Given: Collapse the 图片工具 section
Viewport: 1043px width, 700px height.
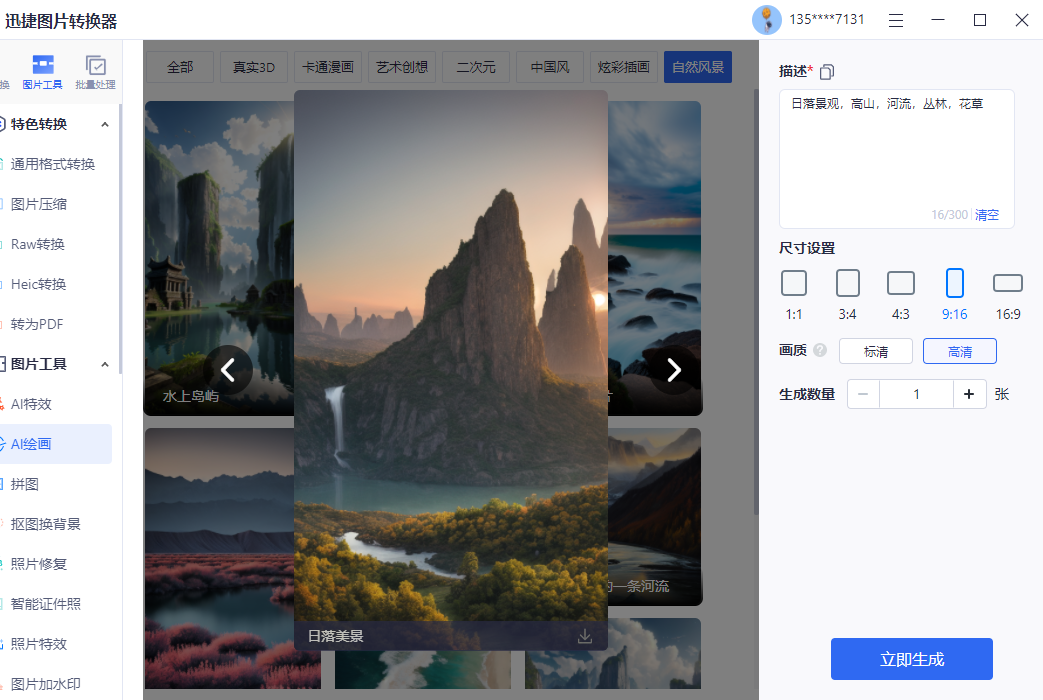Looking at the screenshot, I should 104,363.
